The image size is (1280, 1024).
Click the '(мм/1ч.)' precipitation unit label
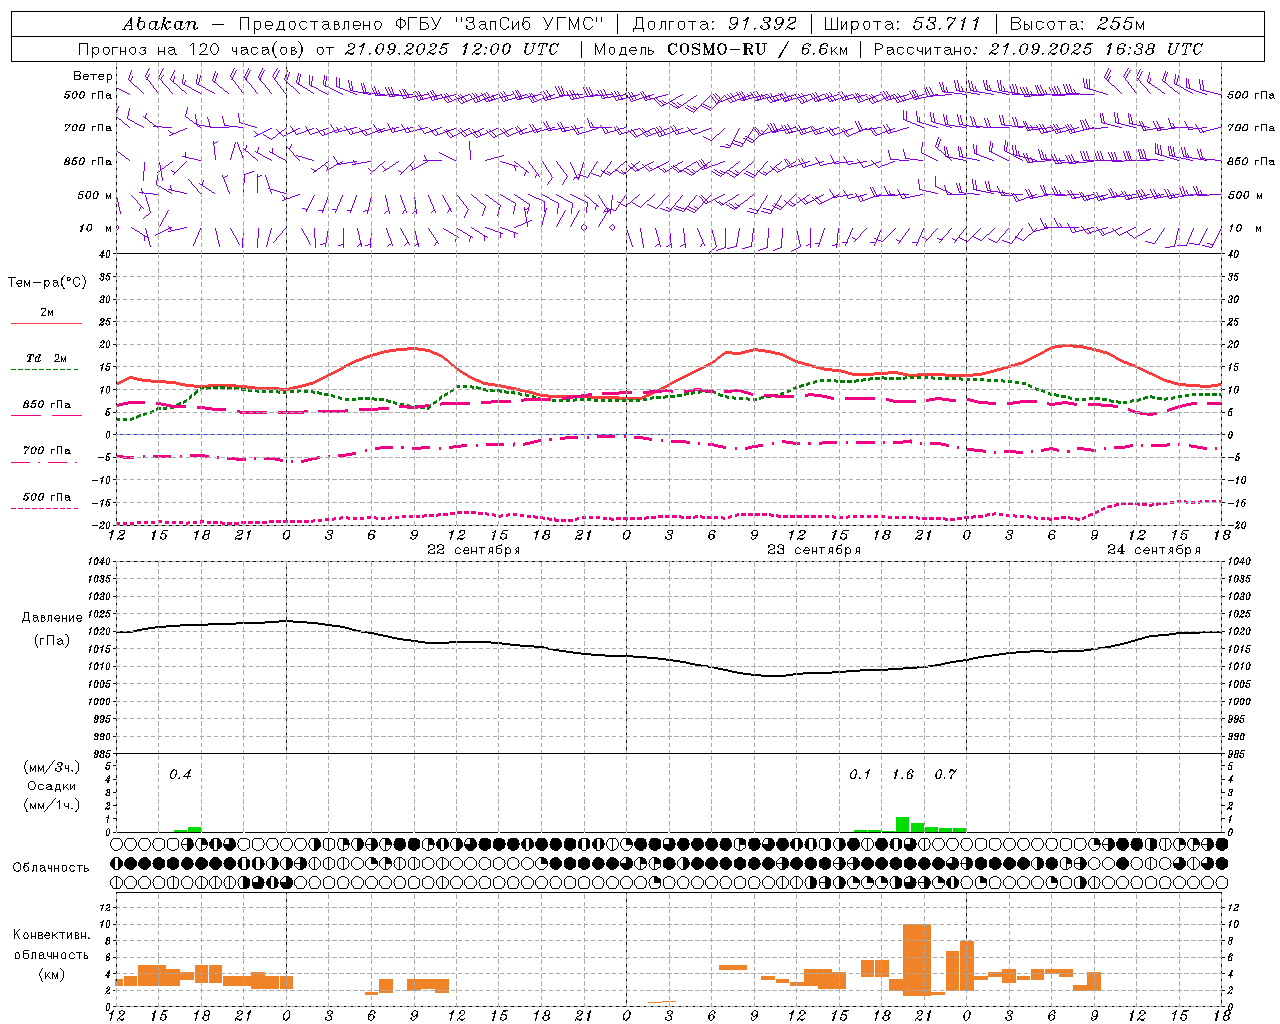pyautogui.click(x=52, y=805)
